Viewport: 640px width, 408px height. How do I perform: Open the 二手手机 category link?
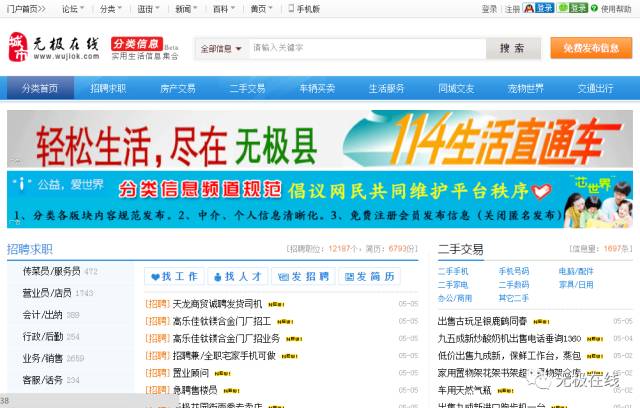click(453, 271)
